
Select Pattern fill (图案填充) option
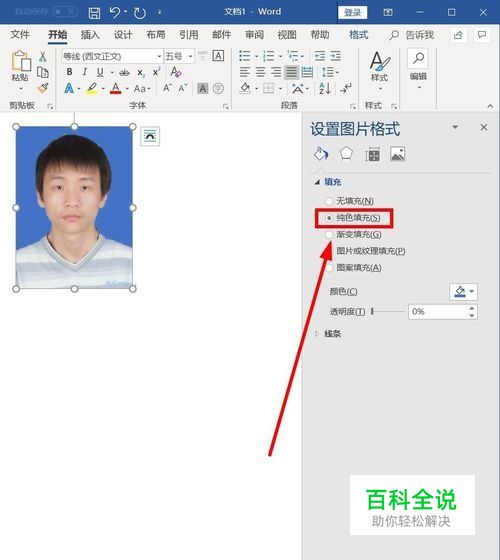click(353, 268)
